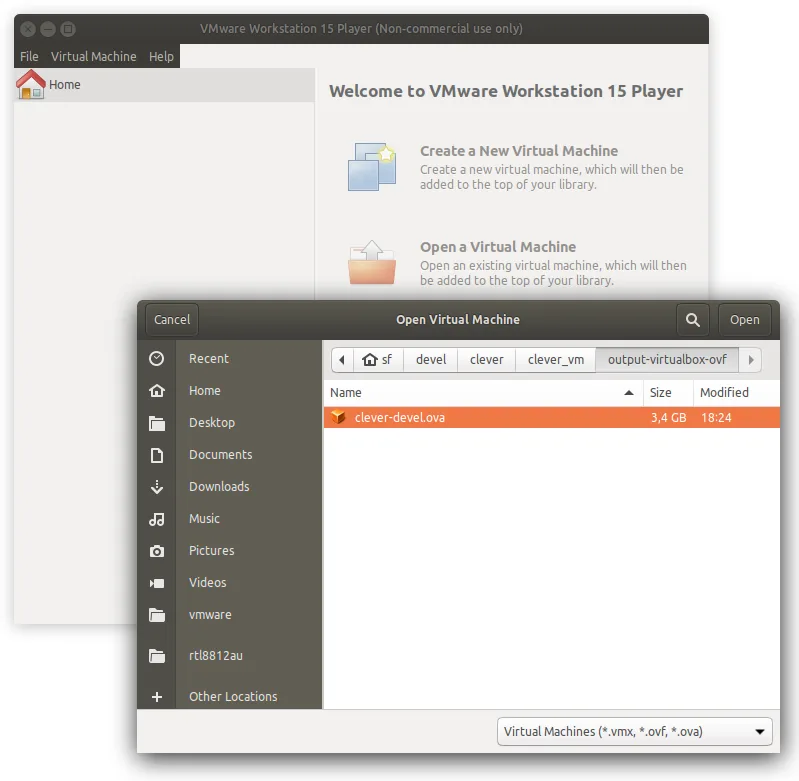This screenshot has height=781, width=799.
Task: Advance path bar with right arrow
Action: (751, 360)
